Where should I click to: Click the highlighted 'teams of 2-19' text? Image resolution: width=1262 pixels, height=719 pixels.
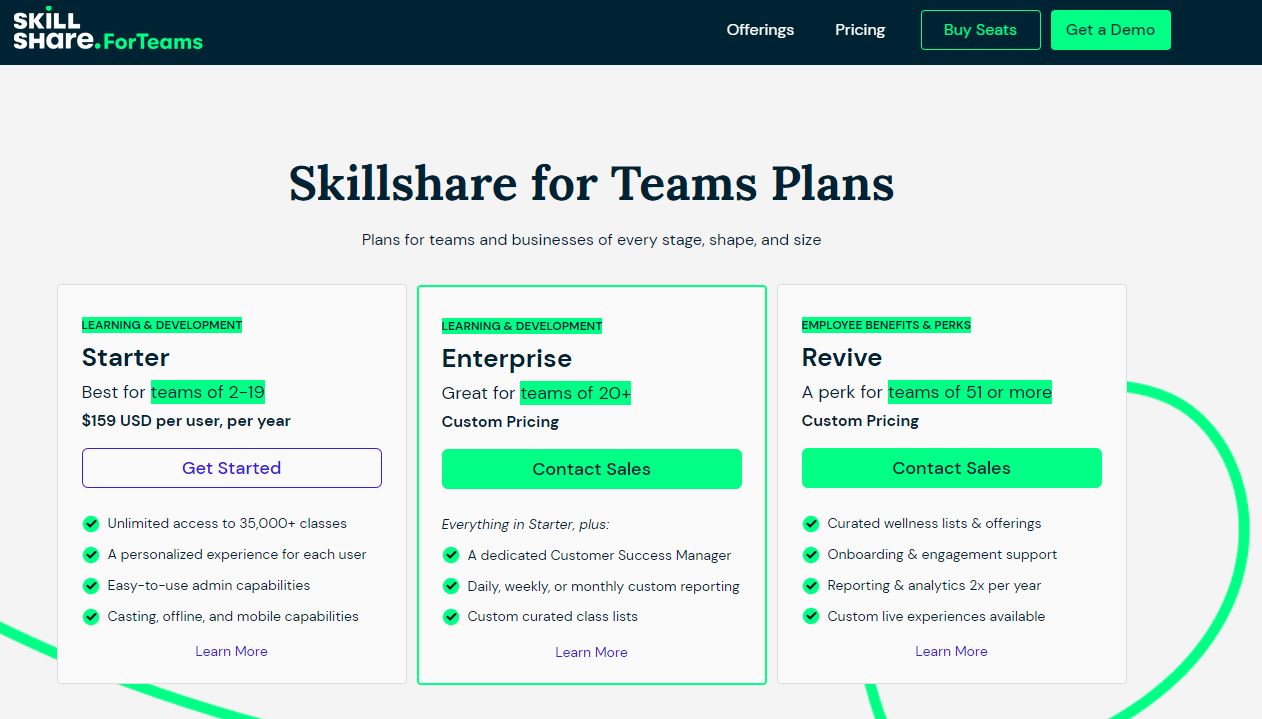point(208,392)
